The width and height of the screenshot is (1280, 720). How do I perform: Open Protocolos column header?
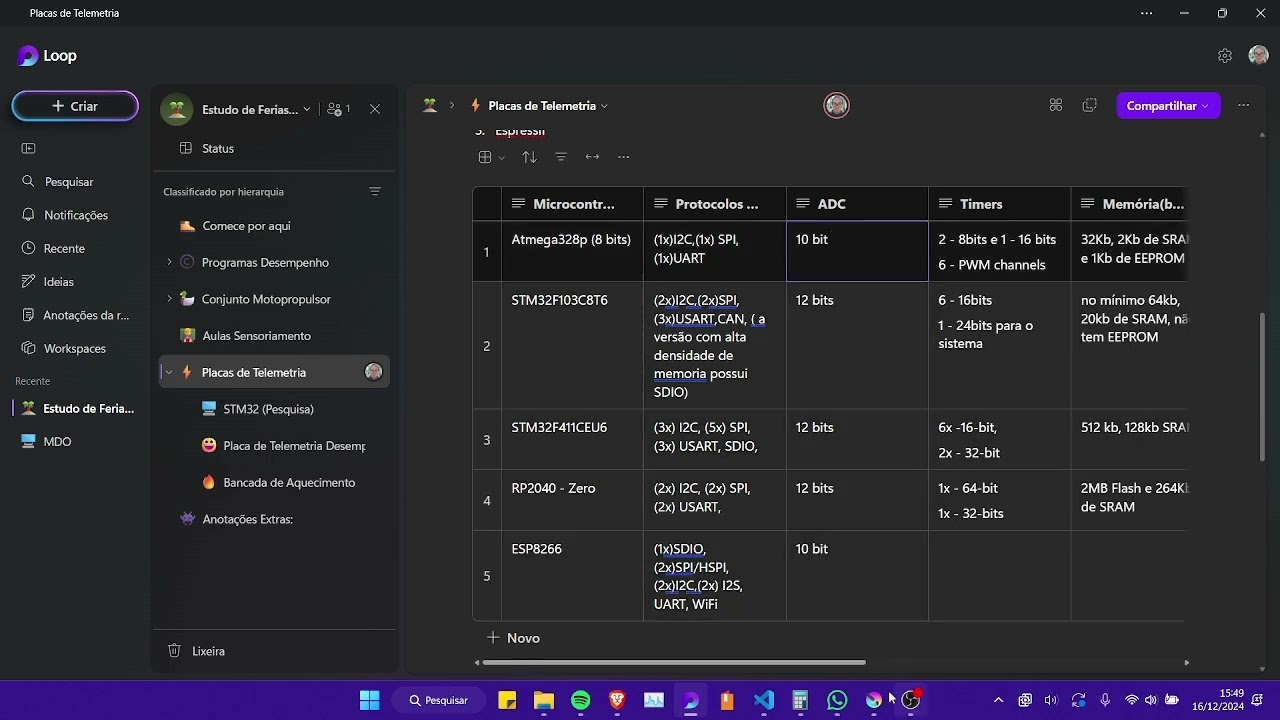[715, 204]
